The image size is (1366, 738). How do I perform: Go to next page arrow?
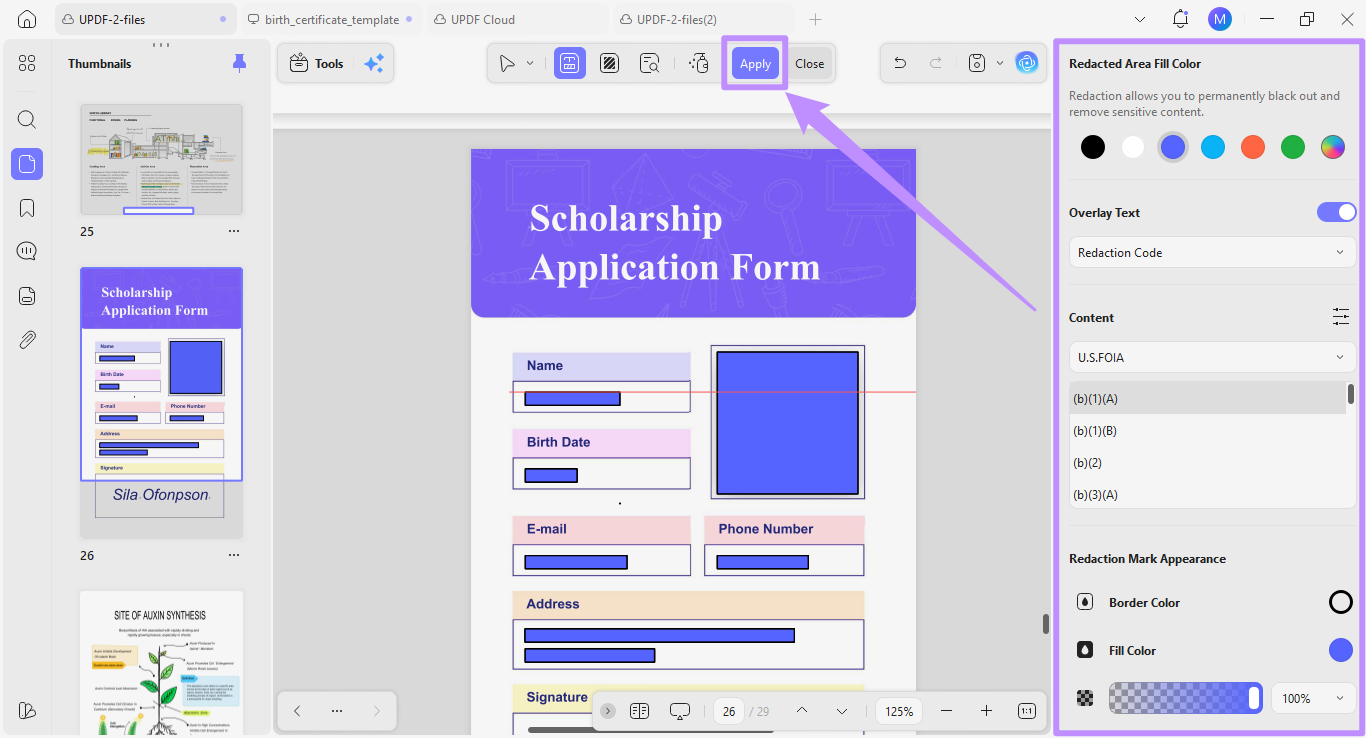click(842, 711)
